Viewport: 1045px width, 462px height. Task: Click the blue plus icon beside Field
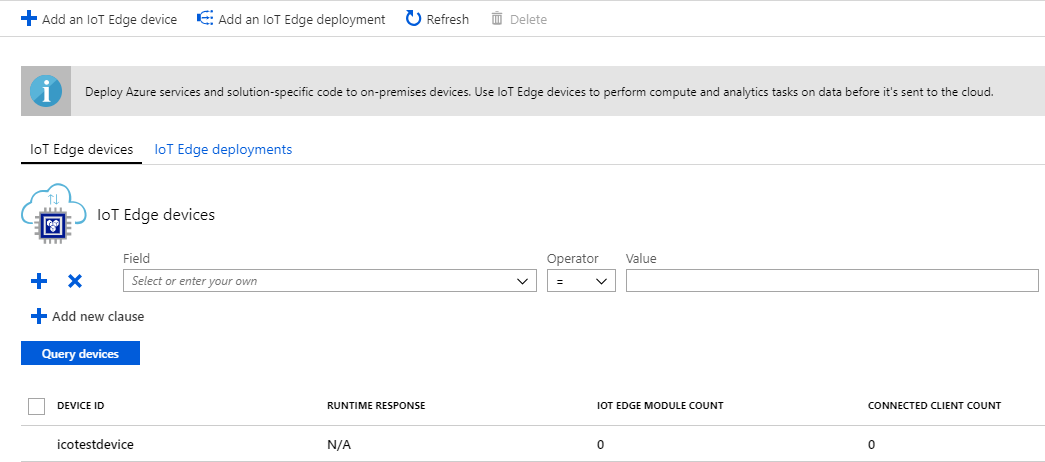pyautogui.click(x=39, y=282)
